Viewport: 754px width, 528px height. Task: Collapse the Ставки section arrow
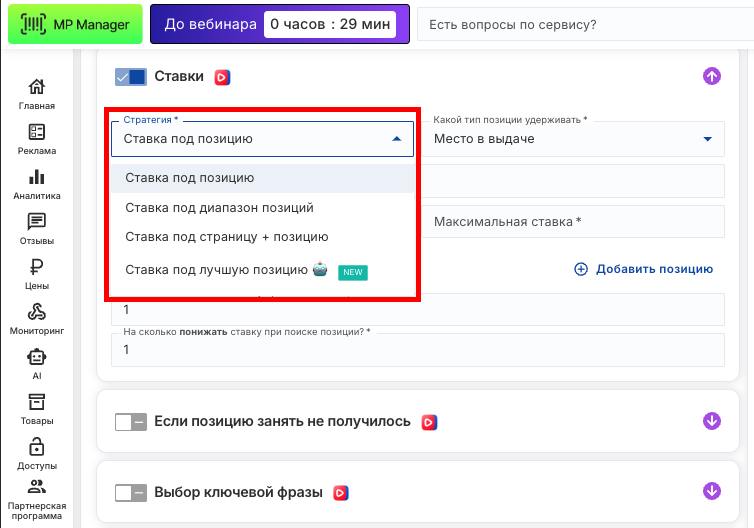click(x=712, y=76)
